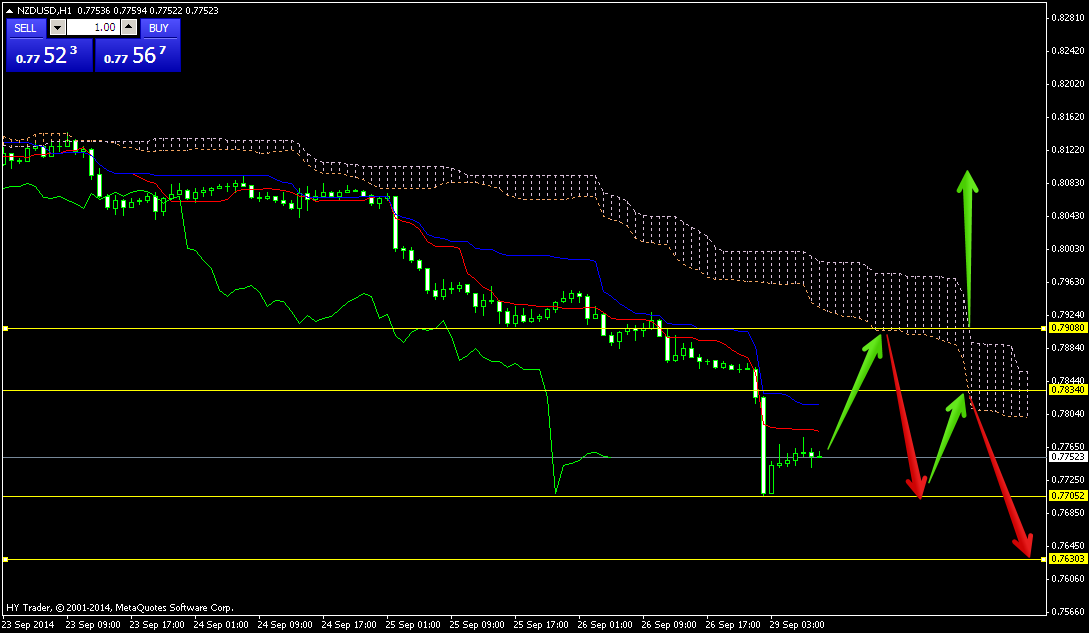The height and width of the screenshot is (633, 1089).
Task: Click the 0.80030 price scale value
Action: (x=1068, y=248)
